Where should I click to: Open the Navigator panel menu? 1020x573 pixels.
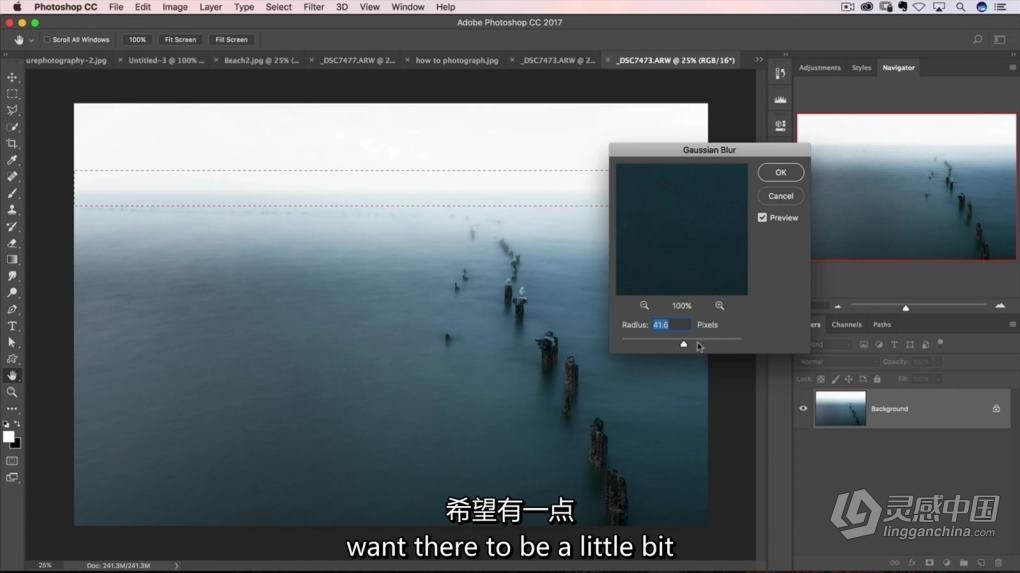click(x=1013, y=67)
